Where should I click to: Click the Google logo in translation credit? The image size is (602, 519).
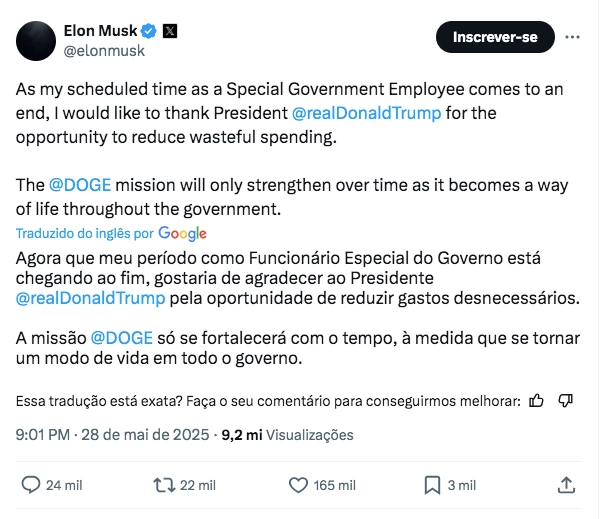coord(182,233)
